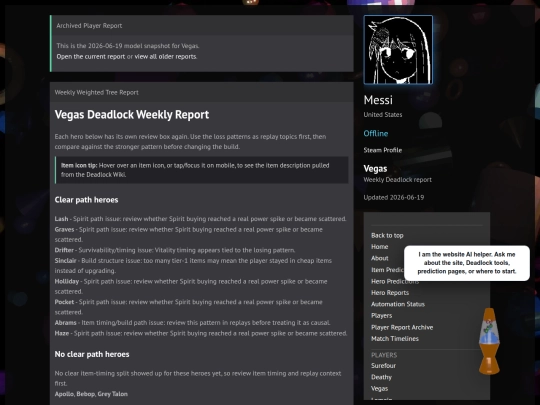
Task: Click the lava lamp AI helper icon
Action: (489, 341)
